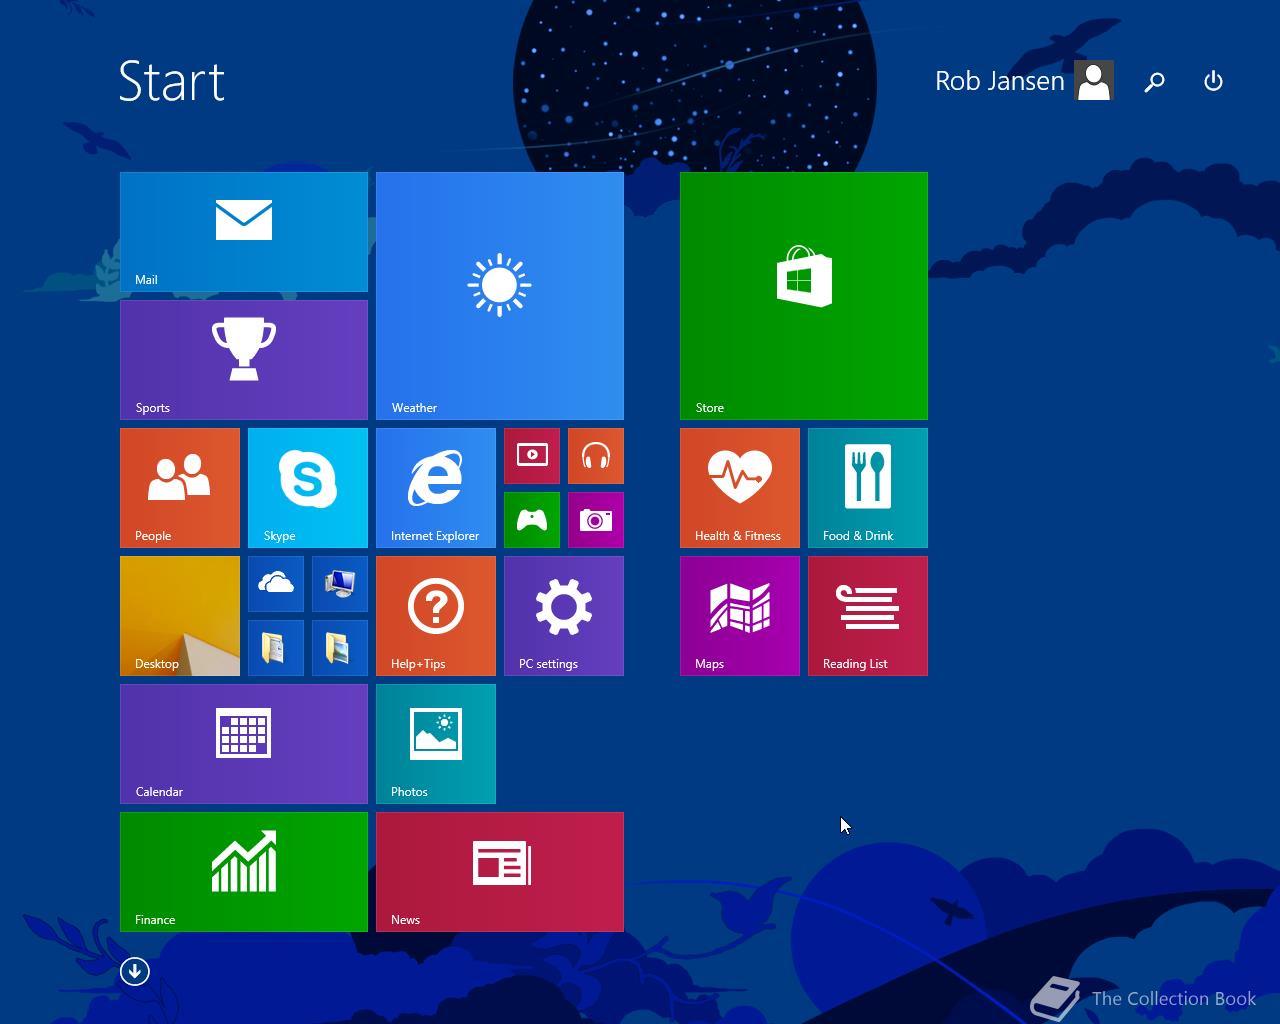This screenshot has width=1280, height=1024.
Task: Open the Internet Explorer tile
Action: tap(436, 488)
